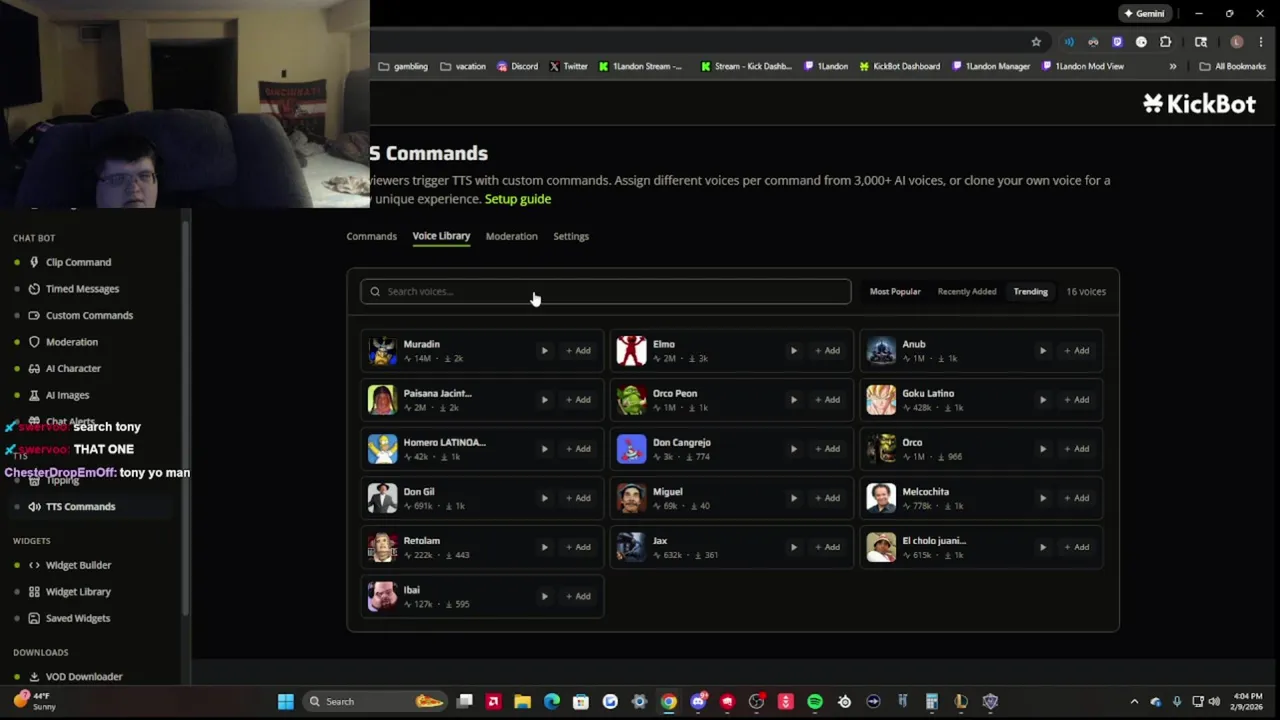Sort voices by Trending
The height and width of the screenshot is (720, 1280).
point(1030,291)
